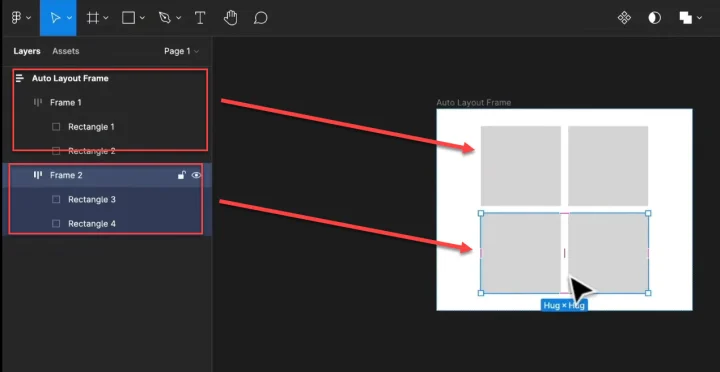
Task: Open Frame tool dropdown chevron
Action: click(x=106, y=18)
